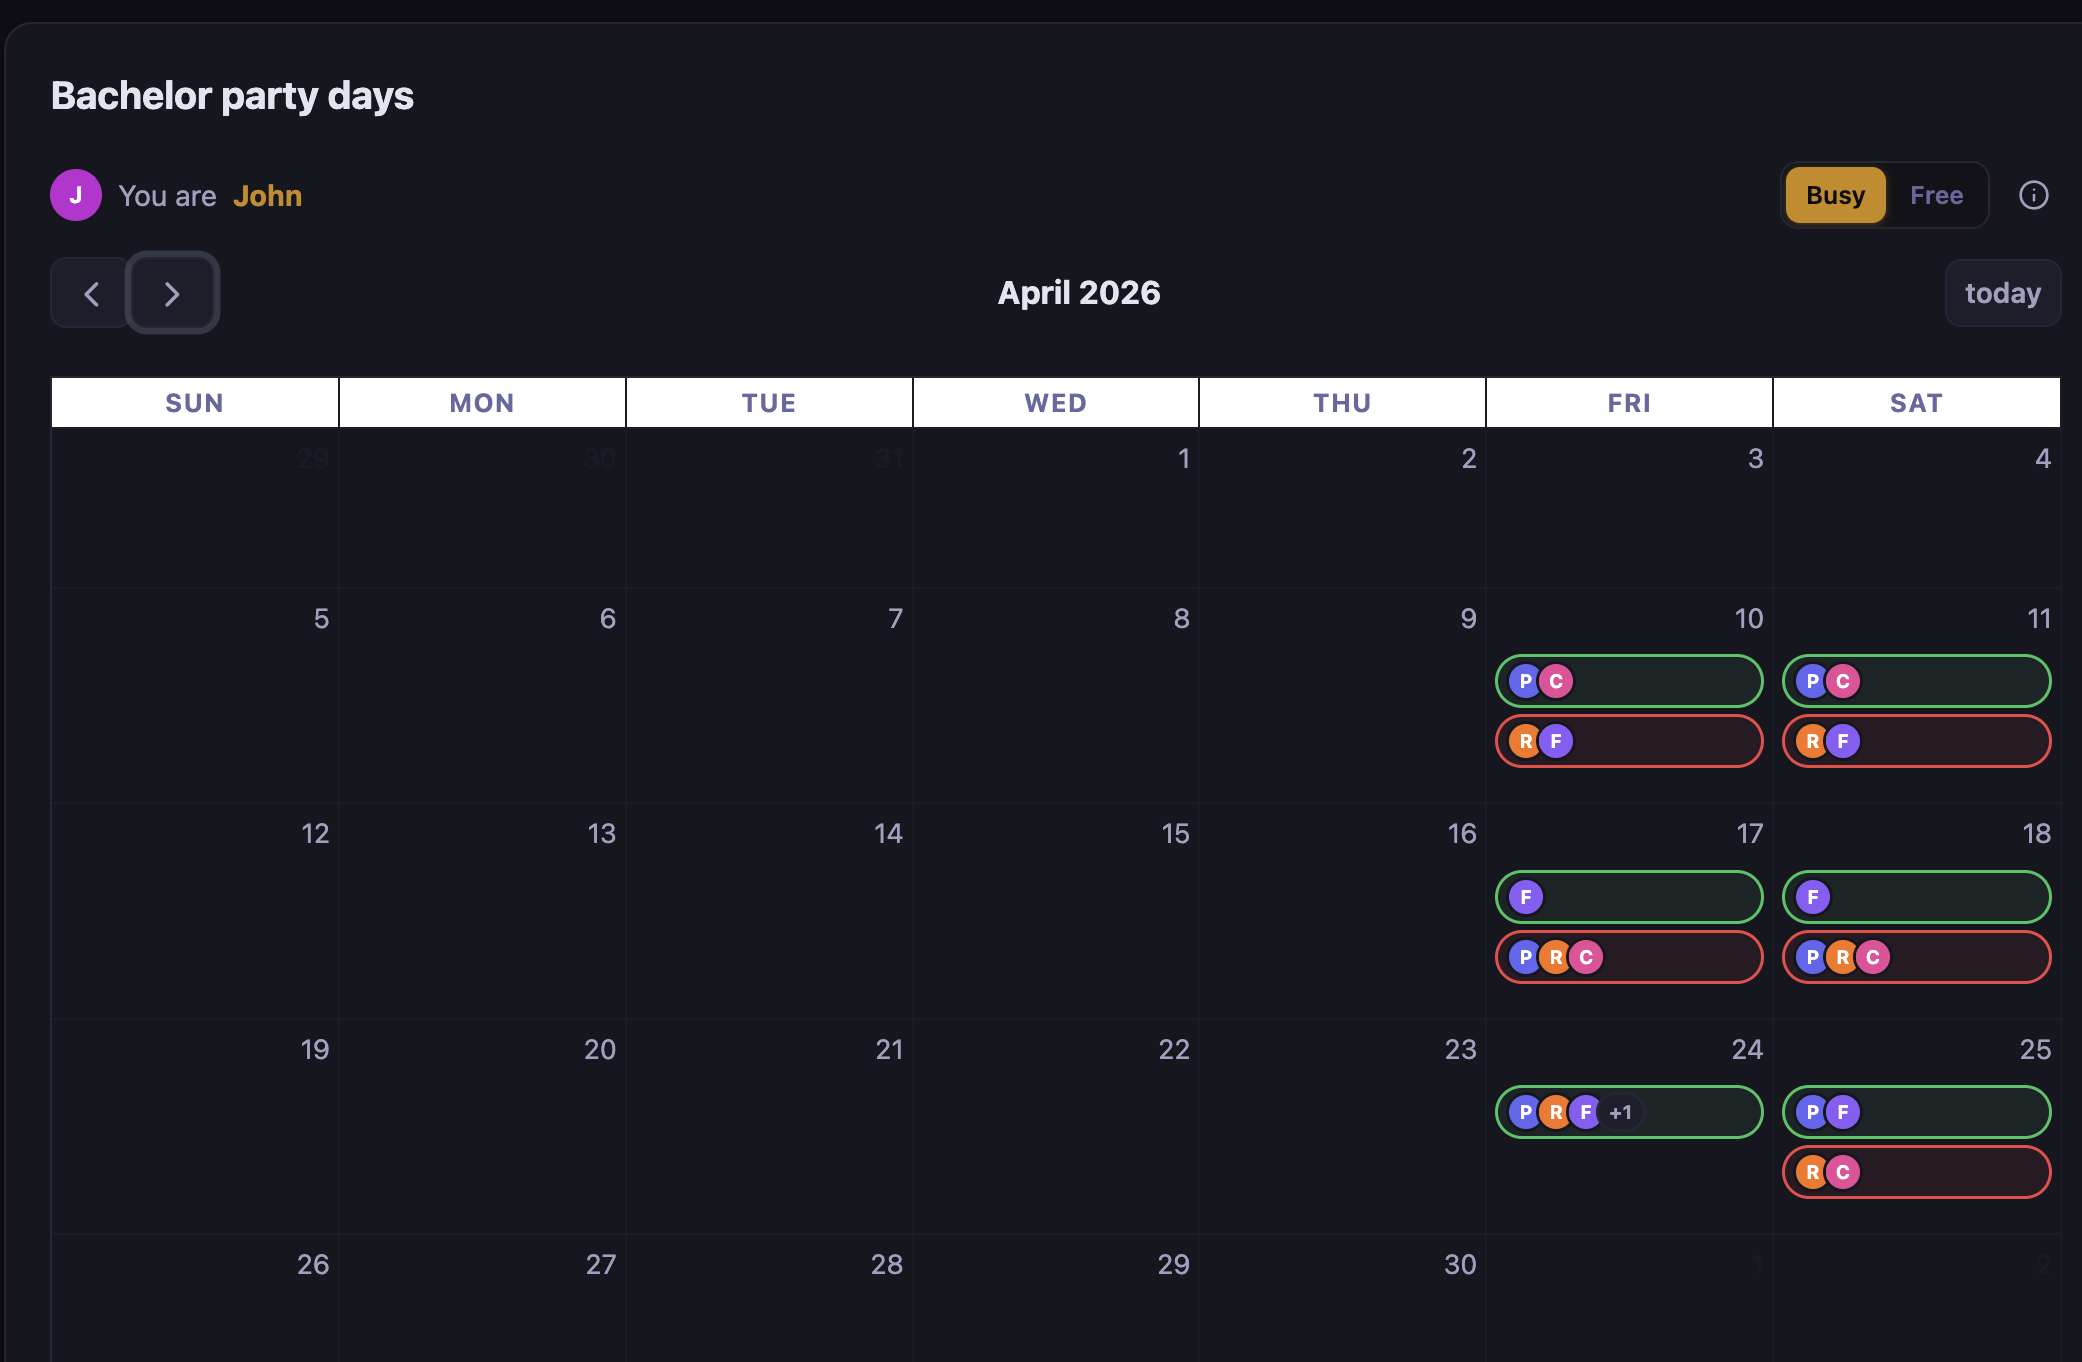Screen dimensions: 2082x1362
Task: Select the day cell for April 20
Action: 482,1127
